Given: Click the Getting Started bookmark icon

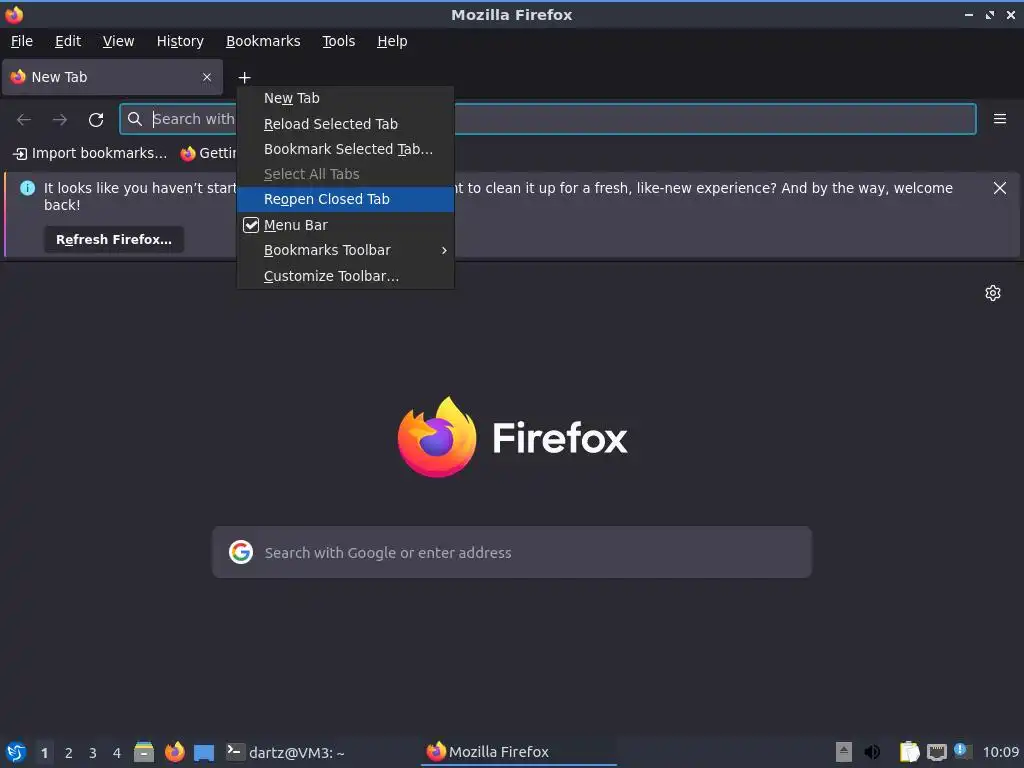Looking at the screenshot, I should (x=188, y=153).
